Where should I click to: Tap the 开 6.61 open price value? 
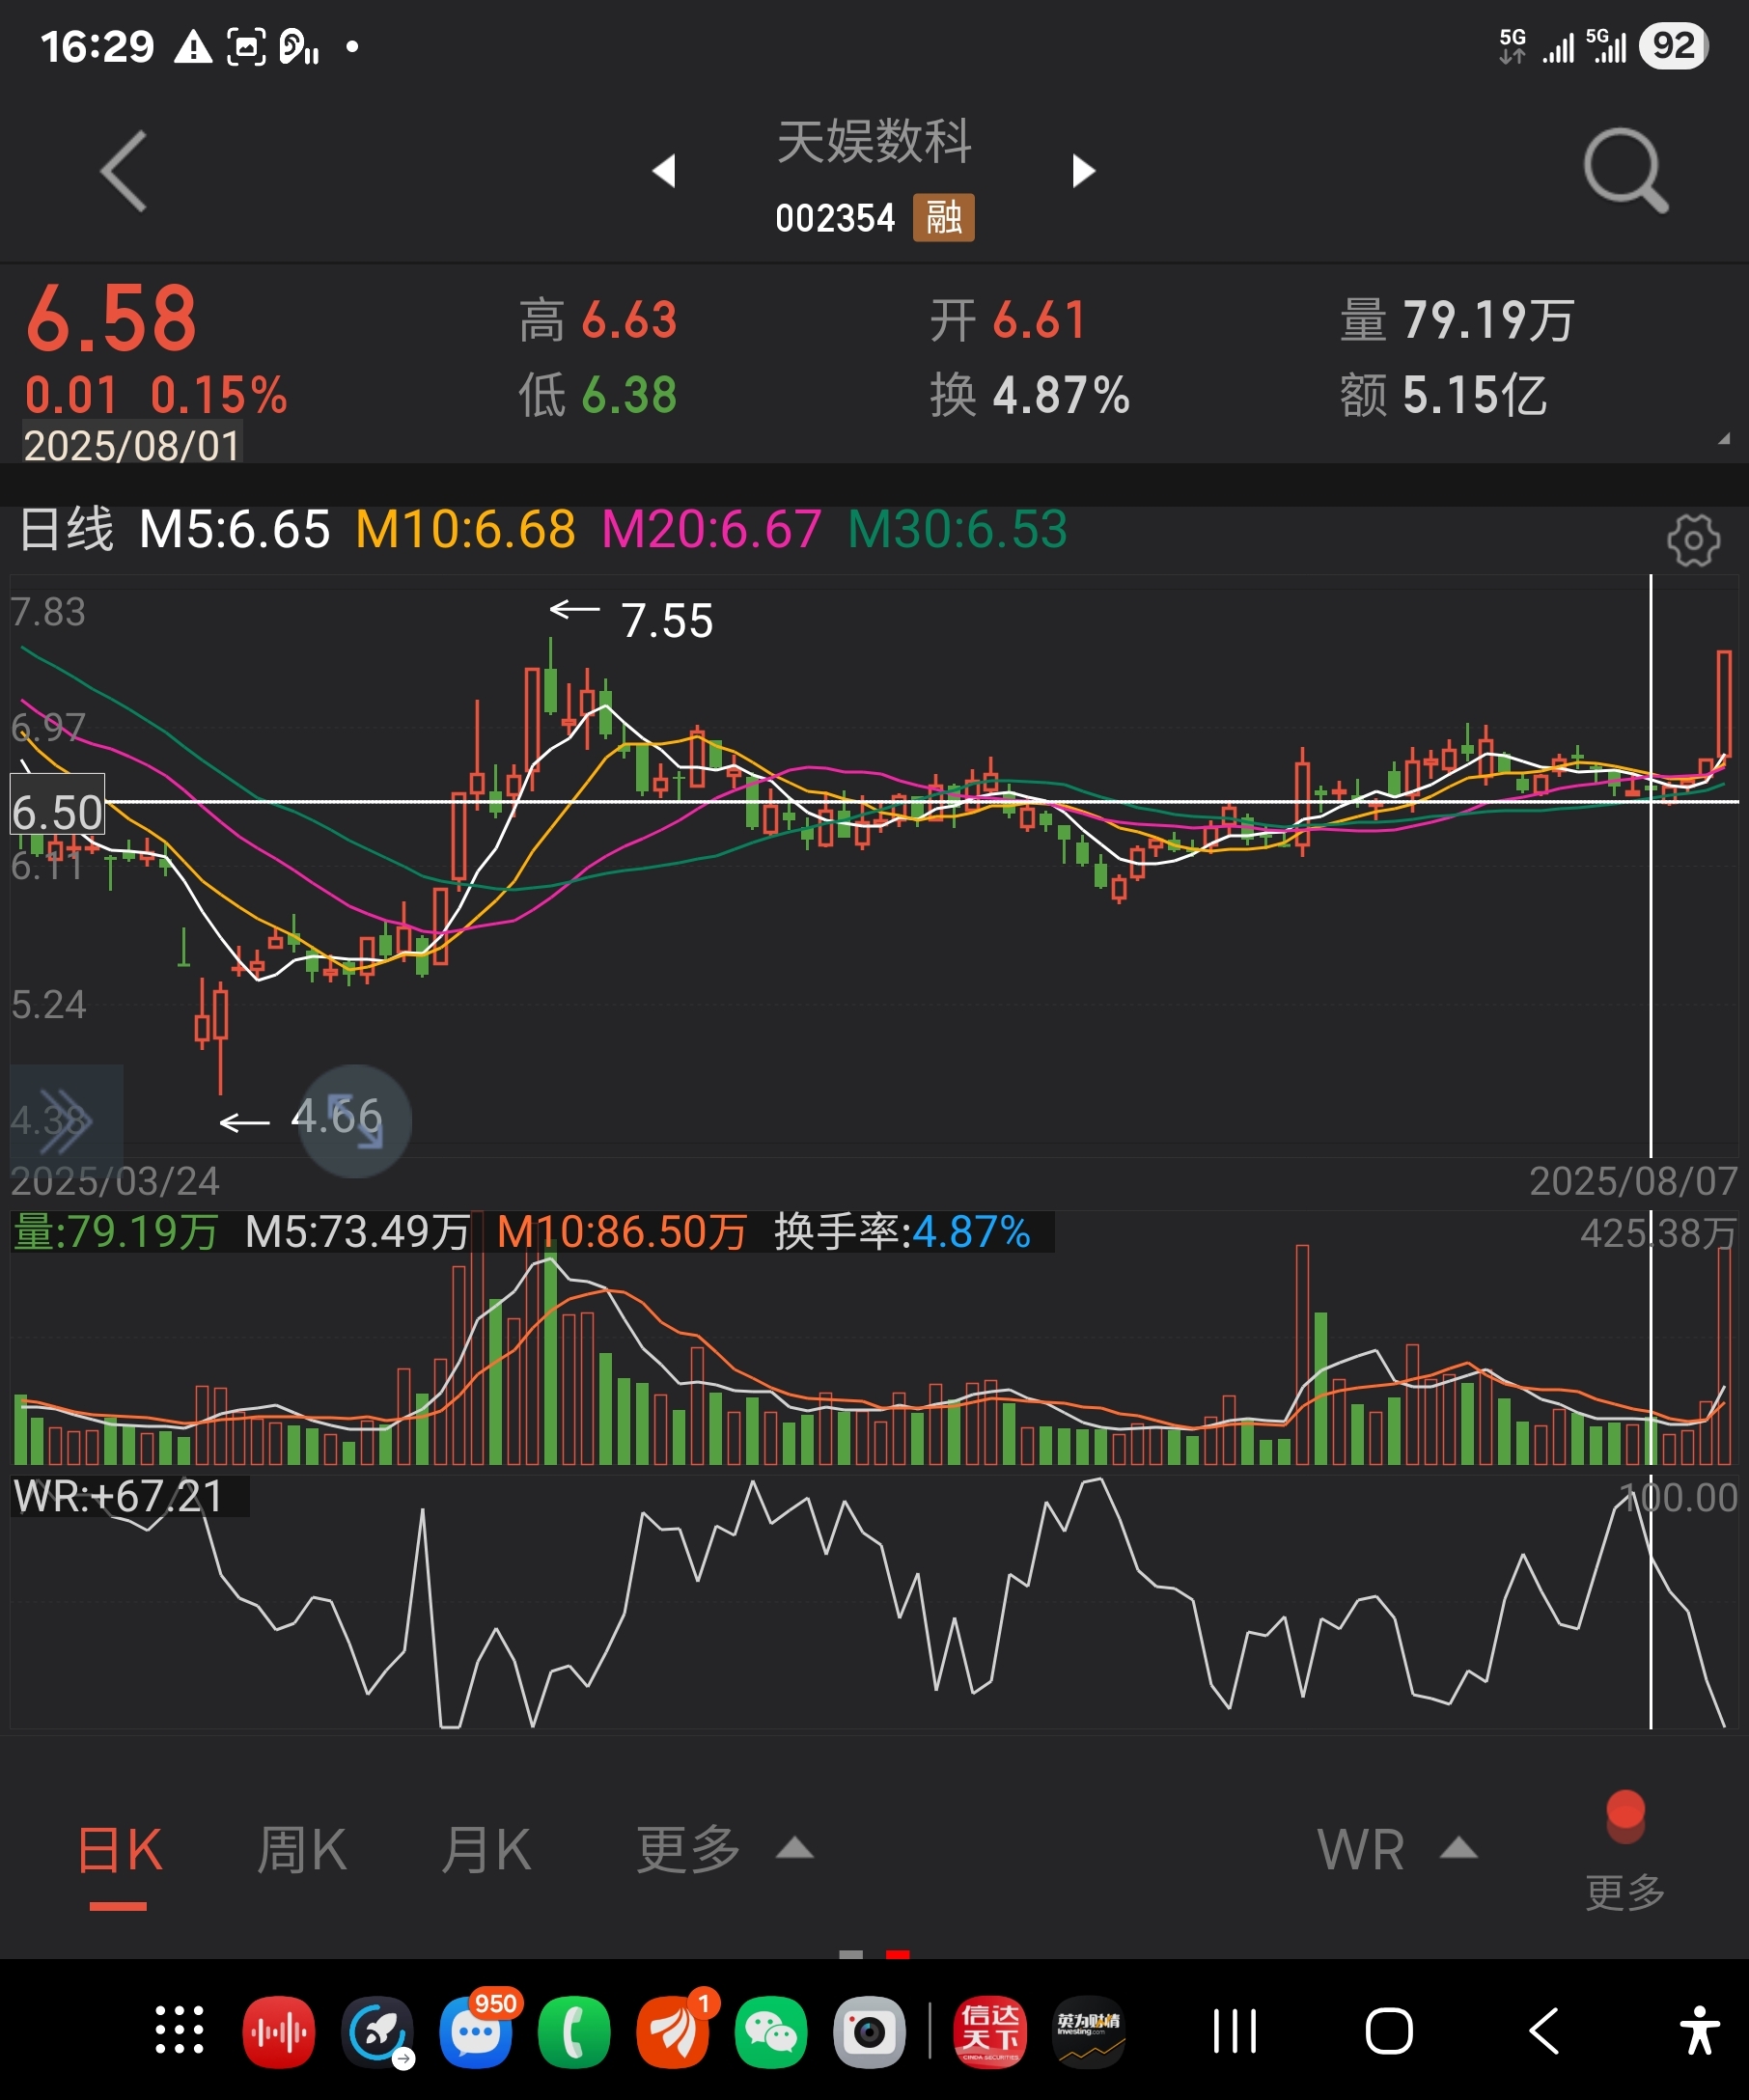pyautogui.click(x=1008, y=320)
